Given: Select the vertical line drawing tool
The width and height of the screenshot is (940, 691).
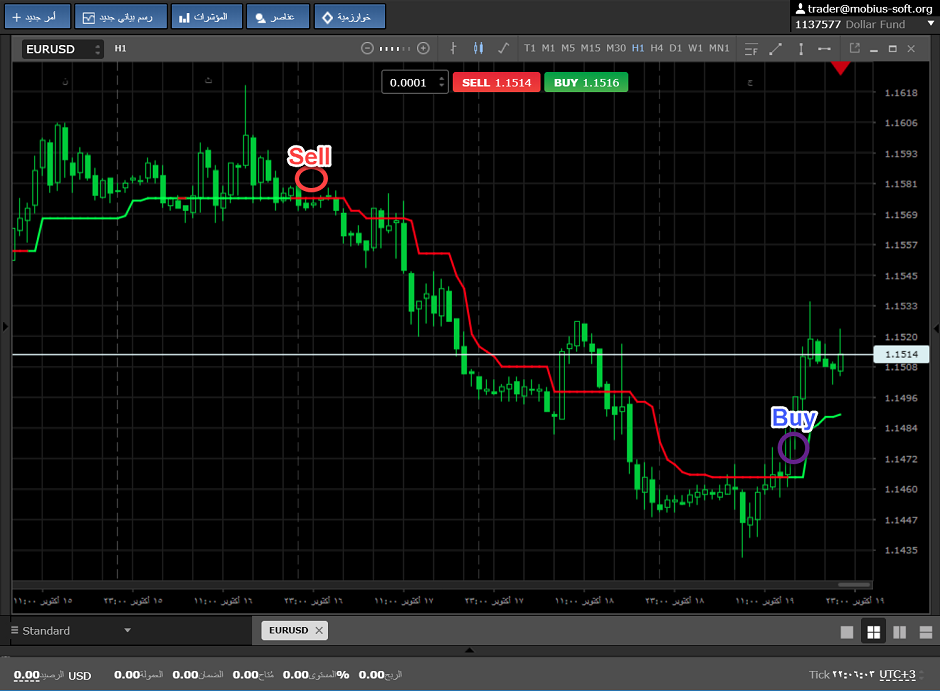Looking at the screenshot, I should point(800,48).
